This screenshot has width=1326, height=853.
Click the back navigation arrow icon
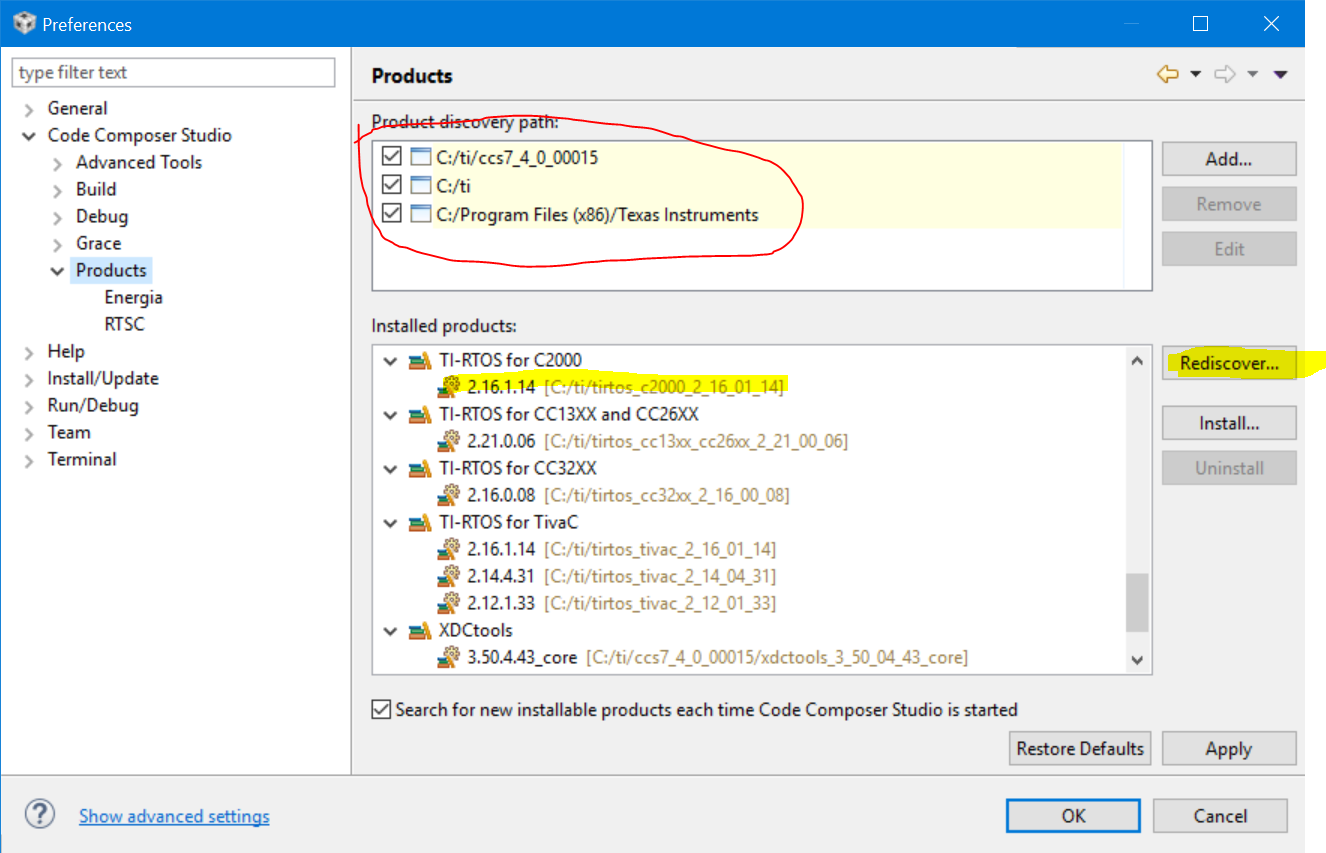[x=1167, y=75]
